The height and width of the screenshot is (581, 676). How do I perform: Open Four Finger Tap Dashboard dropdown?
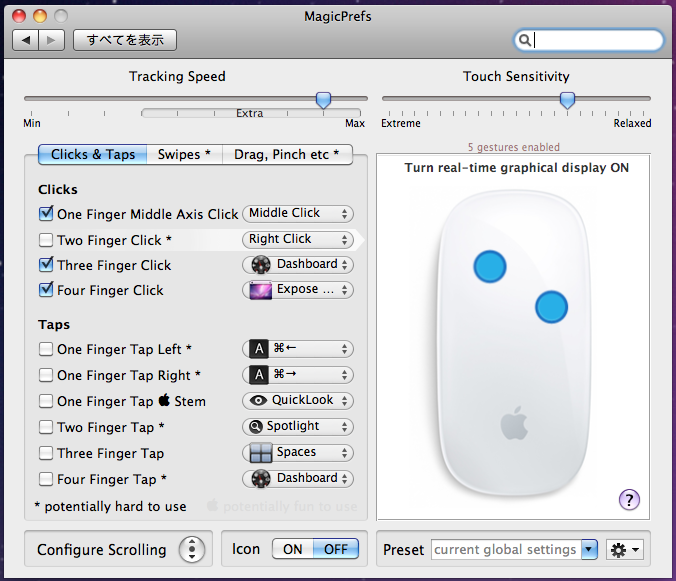click(298, 478)
